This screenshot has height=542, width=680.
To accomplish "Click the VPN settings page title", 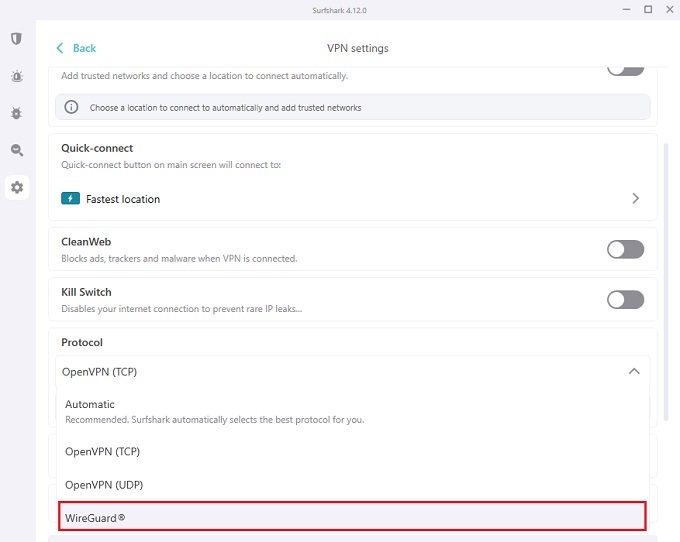I will [x=358, y=48].
